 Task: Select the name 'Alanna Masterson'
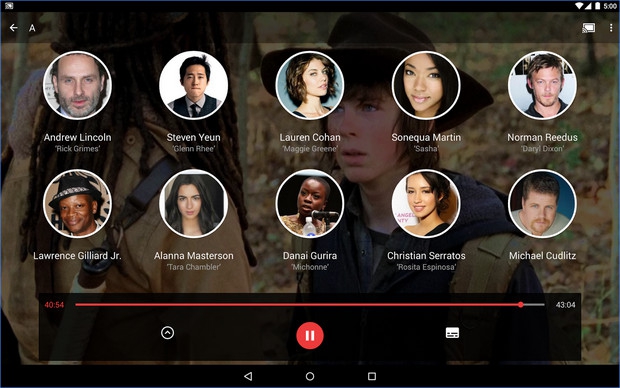[194, 256]
